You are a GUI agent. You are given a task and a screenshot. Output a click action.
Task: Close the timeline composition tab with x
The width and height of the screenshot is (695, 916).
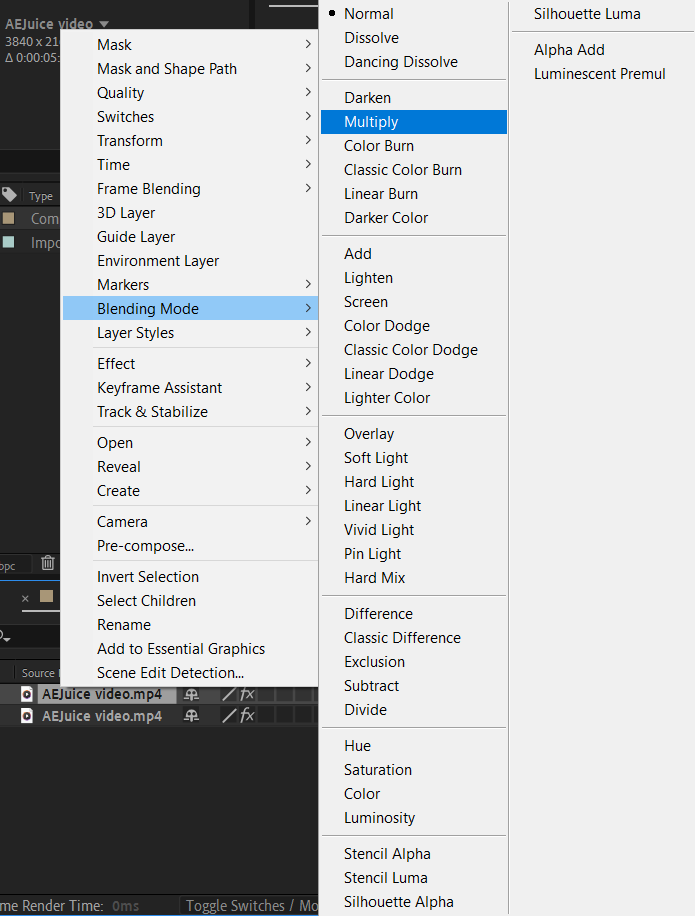coord(25,598)
